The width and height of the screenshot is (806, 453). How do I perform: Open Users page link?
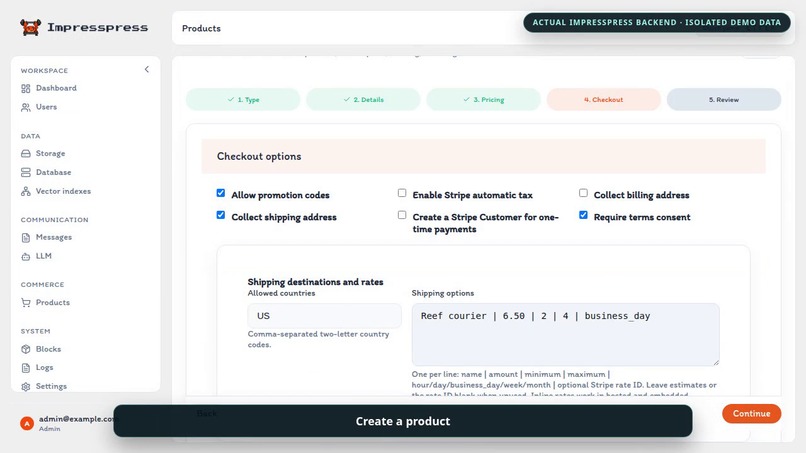pyautogui.click(x=46, y=107)
